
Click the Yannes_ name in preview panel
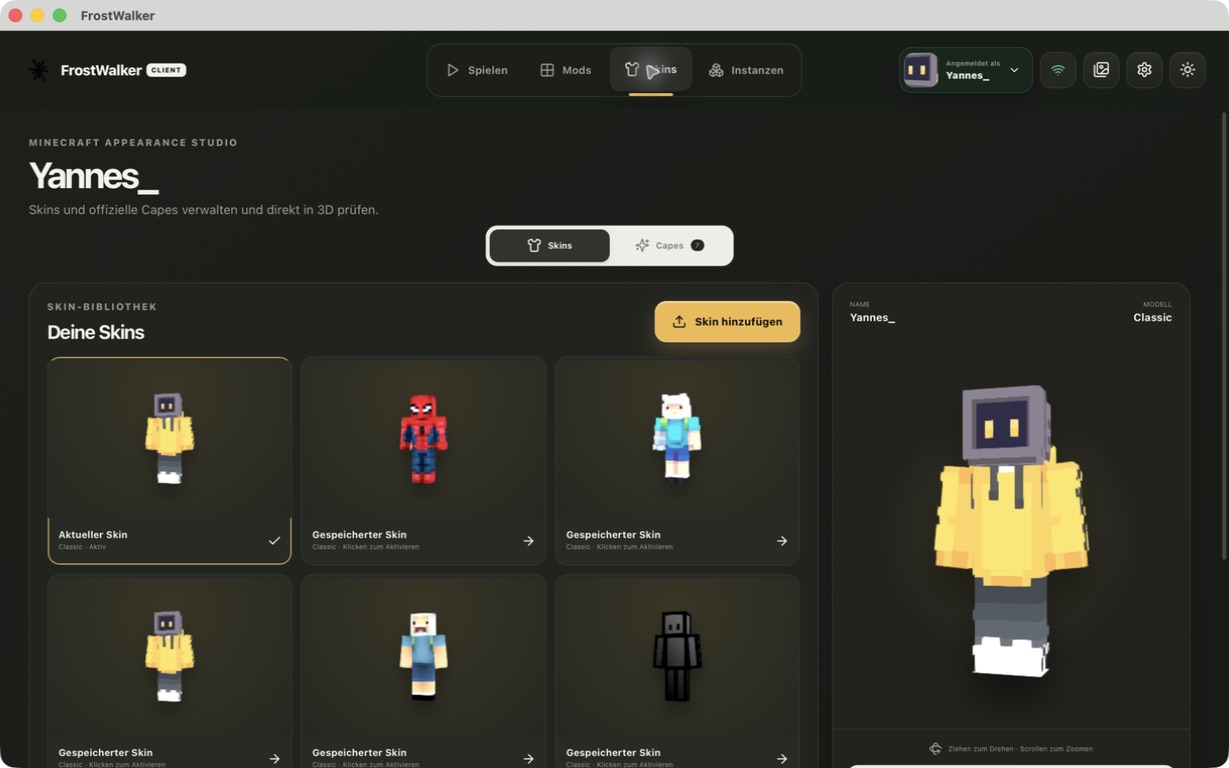pyautogui.click(x=872, y=318)
